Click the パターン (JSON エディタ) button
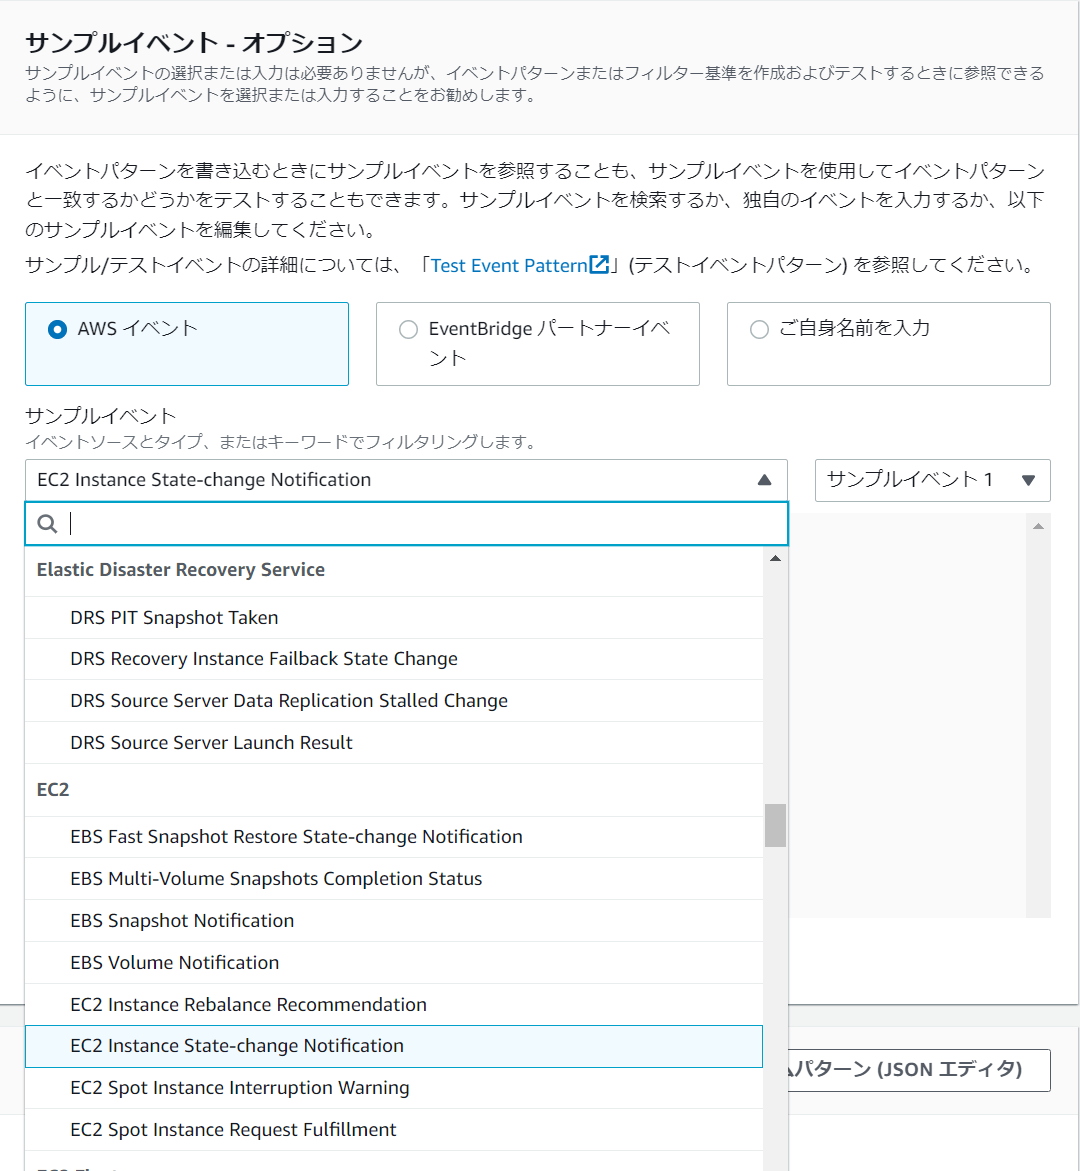 pos(919,1070)
